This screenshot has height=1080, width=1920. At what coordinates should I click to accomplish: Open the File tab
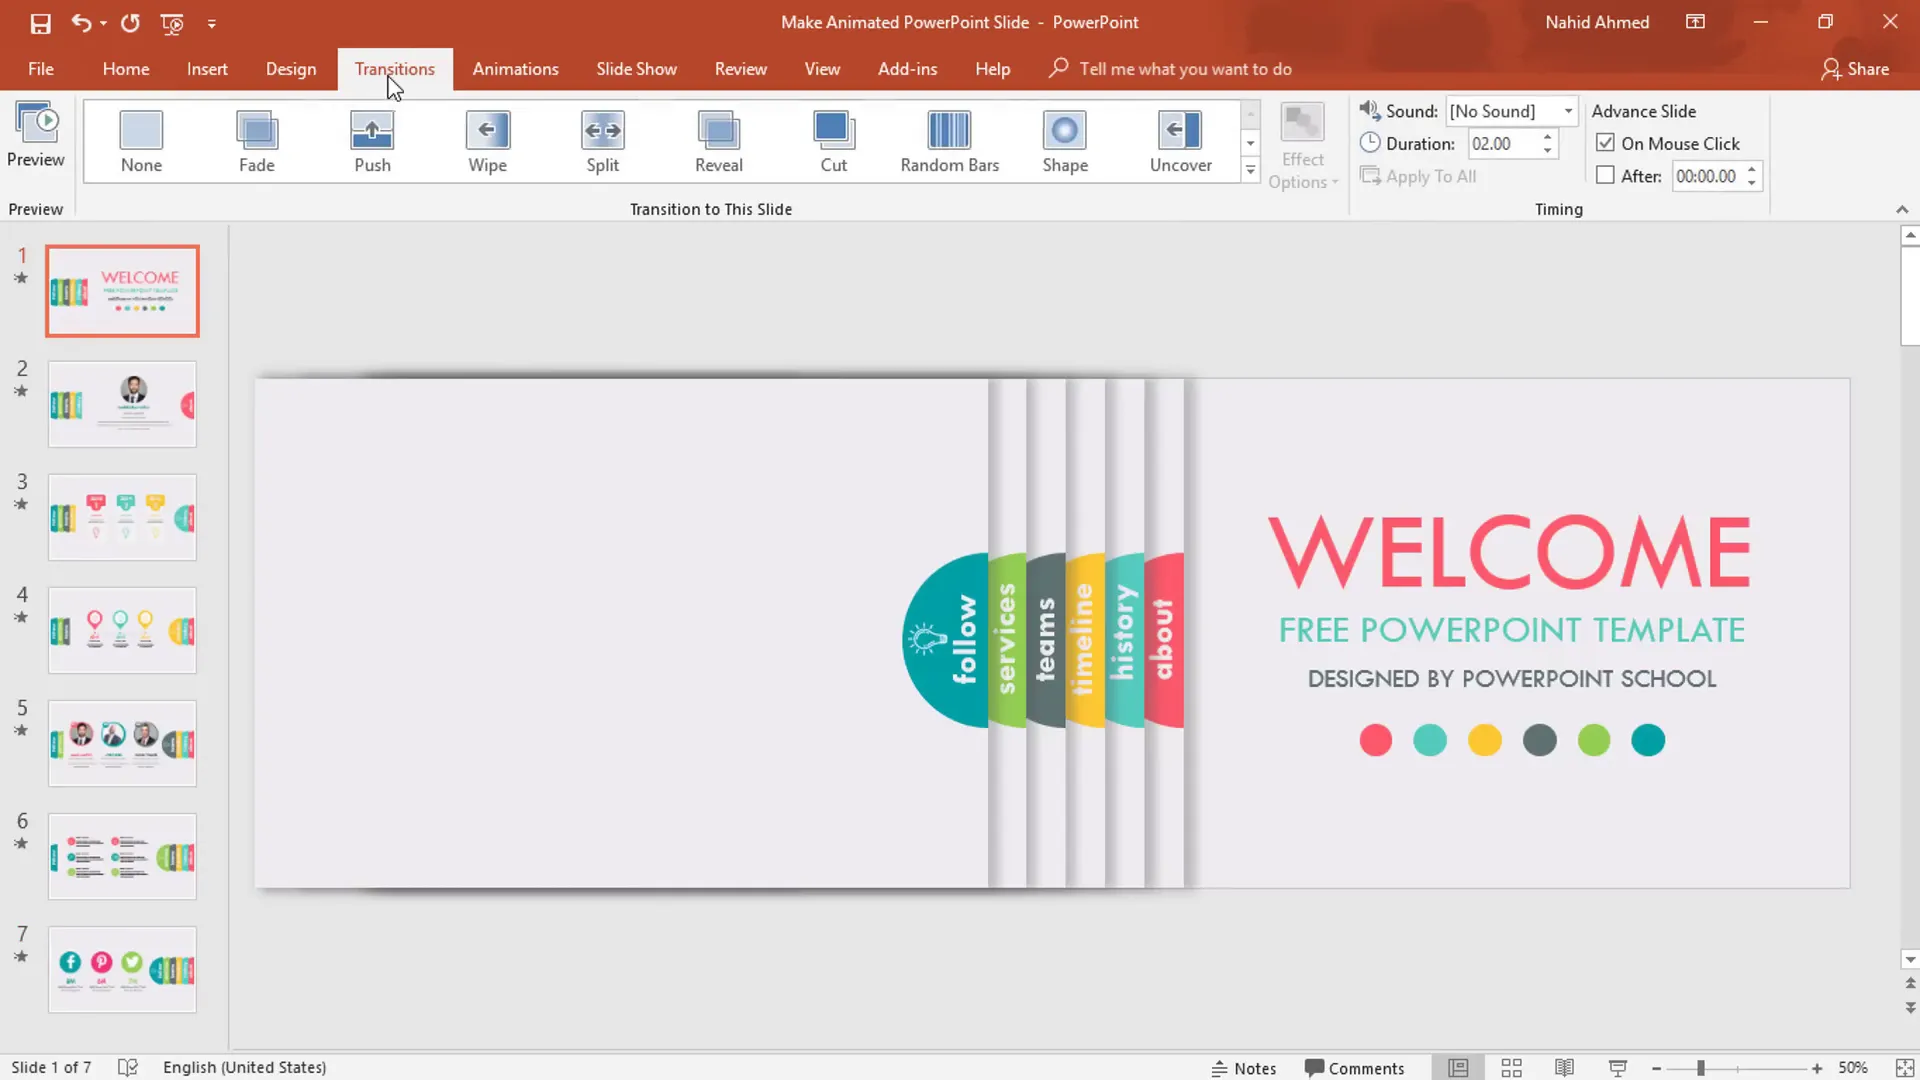pos(41,69)
